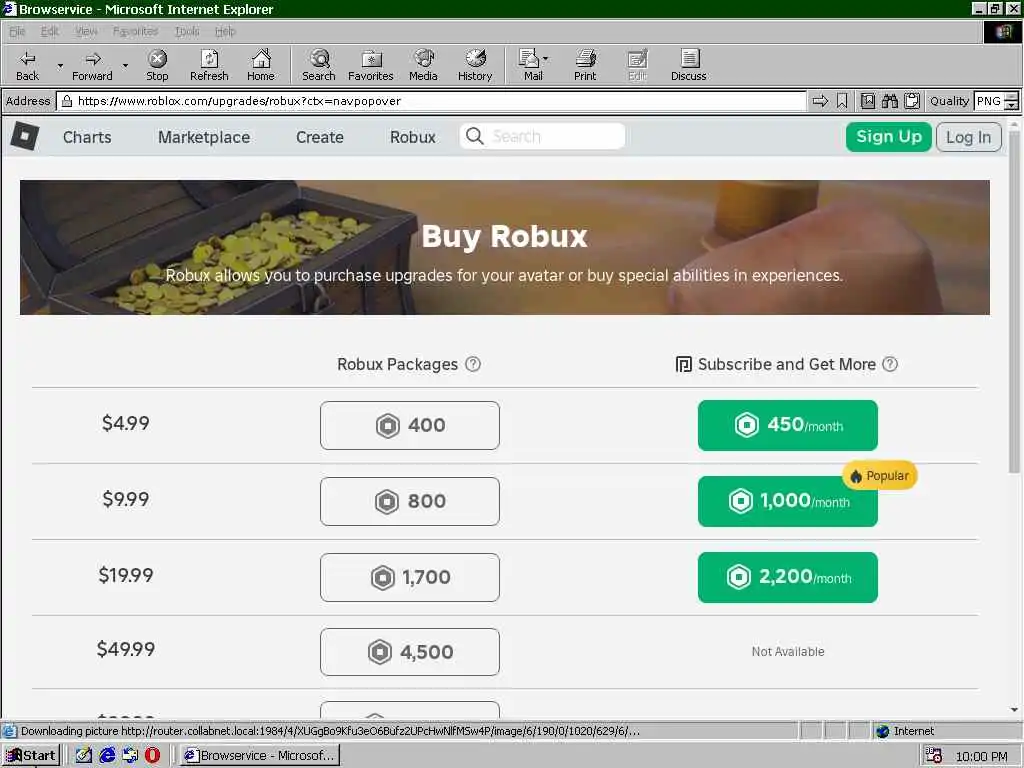Click the scroll down arrow
This screenshot has height=768, width=1024.
coord(1014,709)
